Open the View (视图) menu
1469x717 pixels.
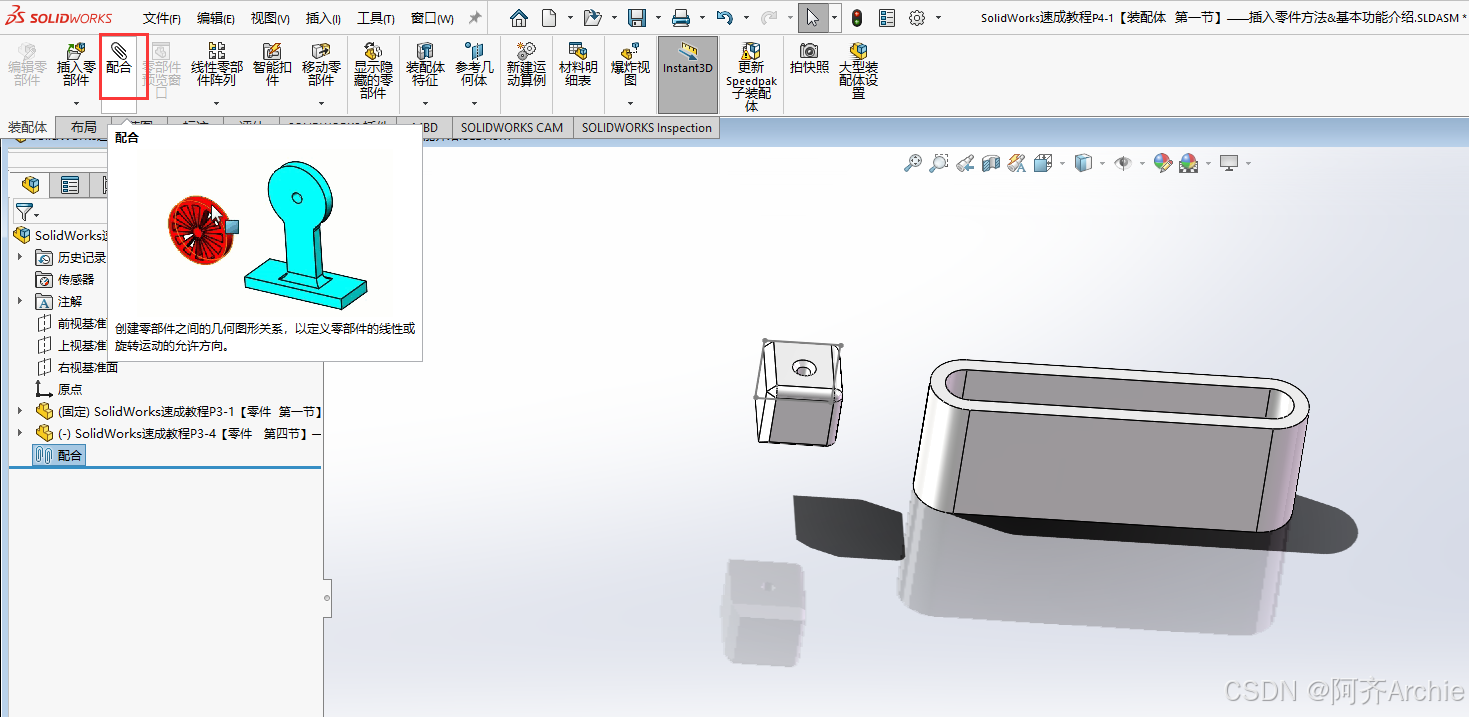pos(270,19)
